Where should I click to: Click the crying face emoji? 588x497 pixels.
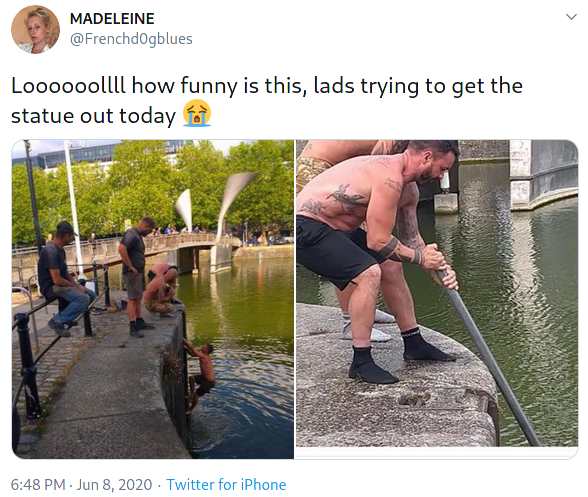pos(196,113)
